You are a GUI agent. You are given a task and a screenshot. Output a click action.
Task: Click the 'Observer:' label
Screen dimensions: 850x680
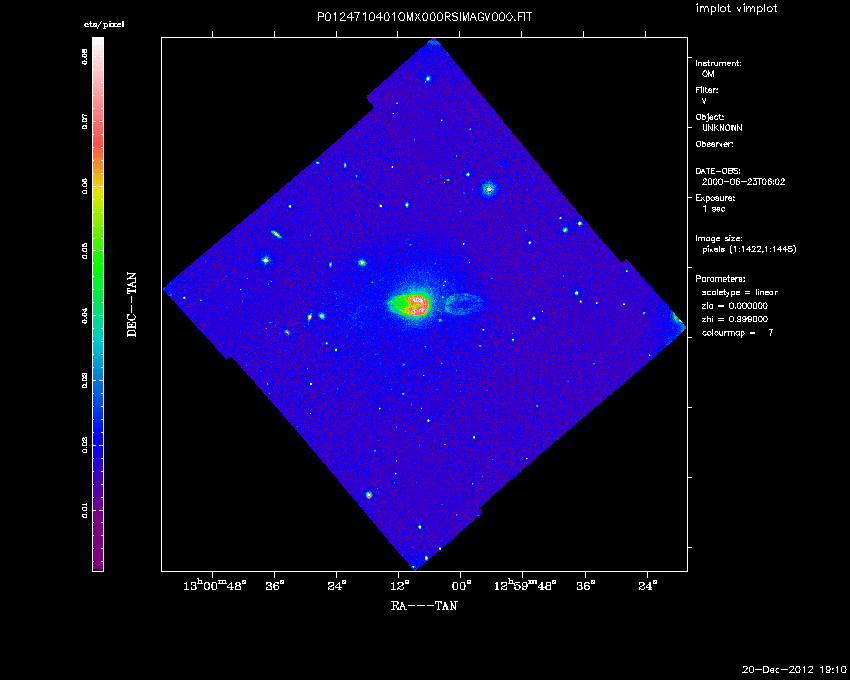tap(714, 144)
